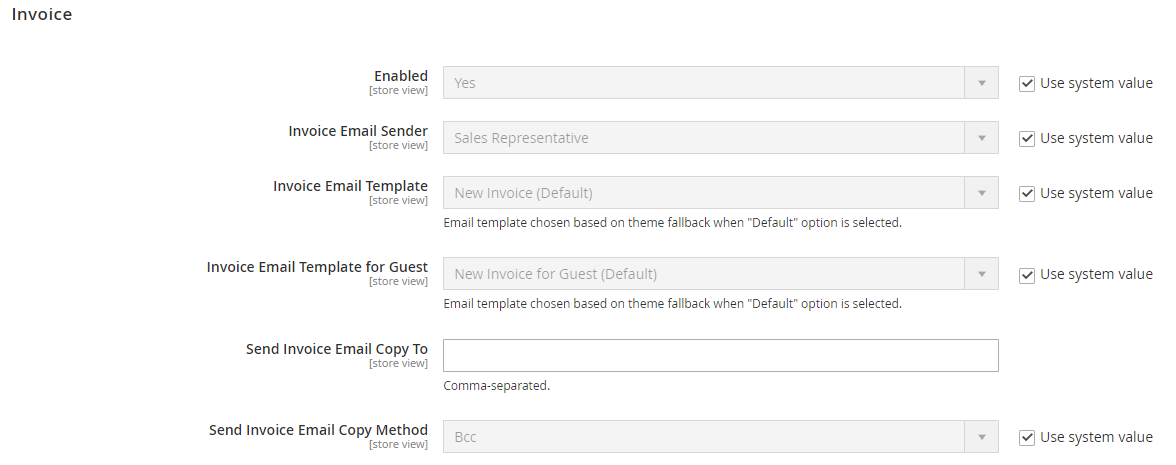The image size is (1176, 465).
Task: Click the Invoice Email Sender label
Action: pos(358,130)
